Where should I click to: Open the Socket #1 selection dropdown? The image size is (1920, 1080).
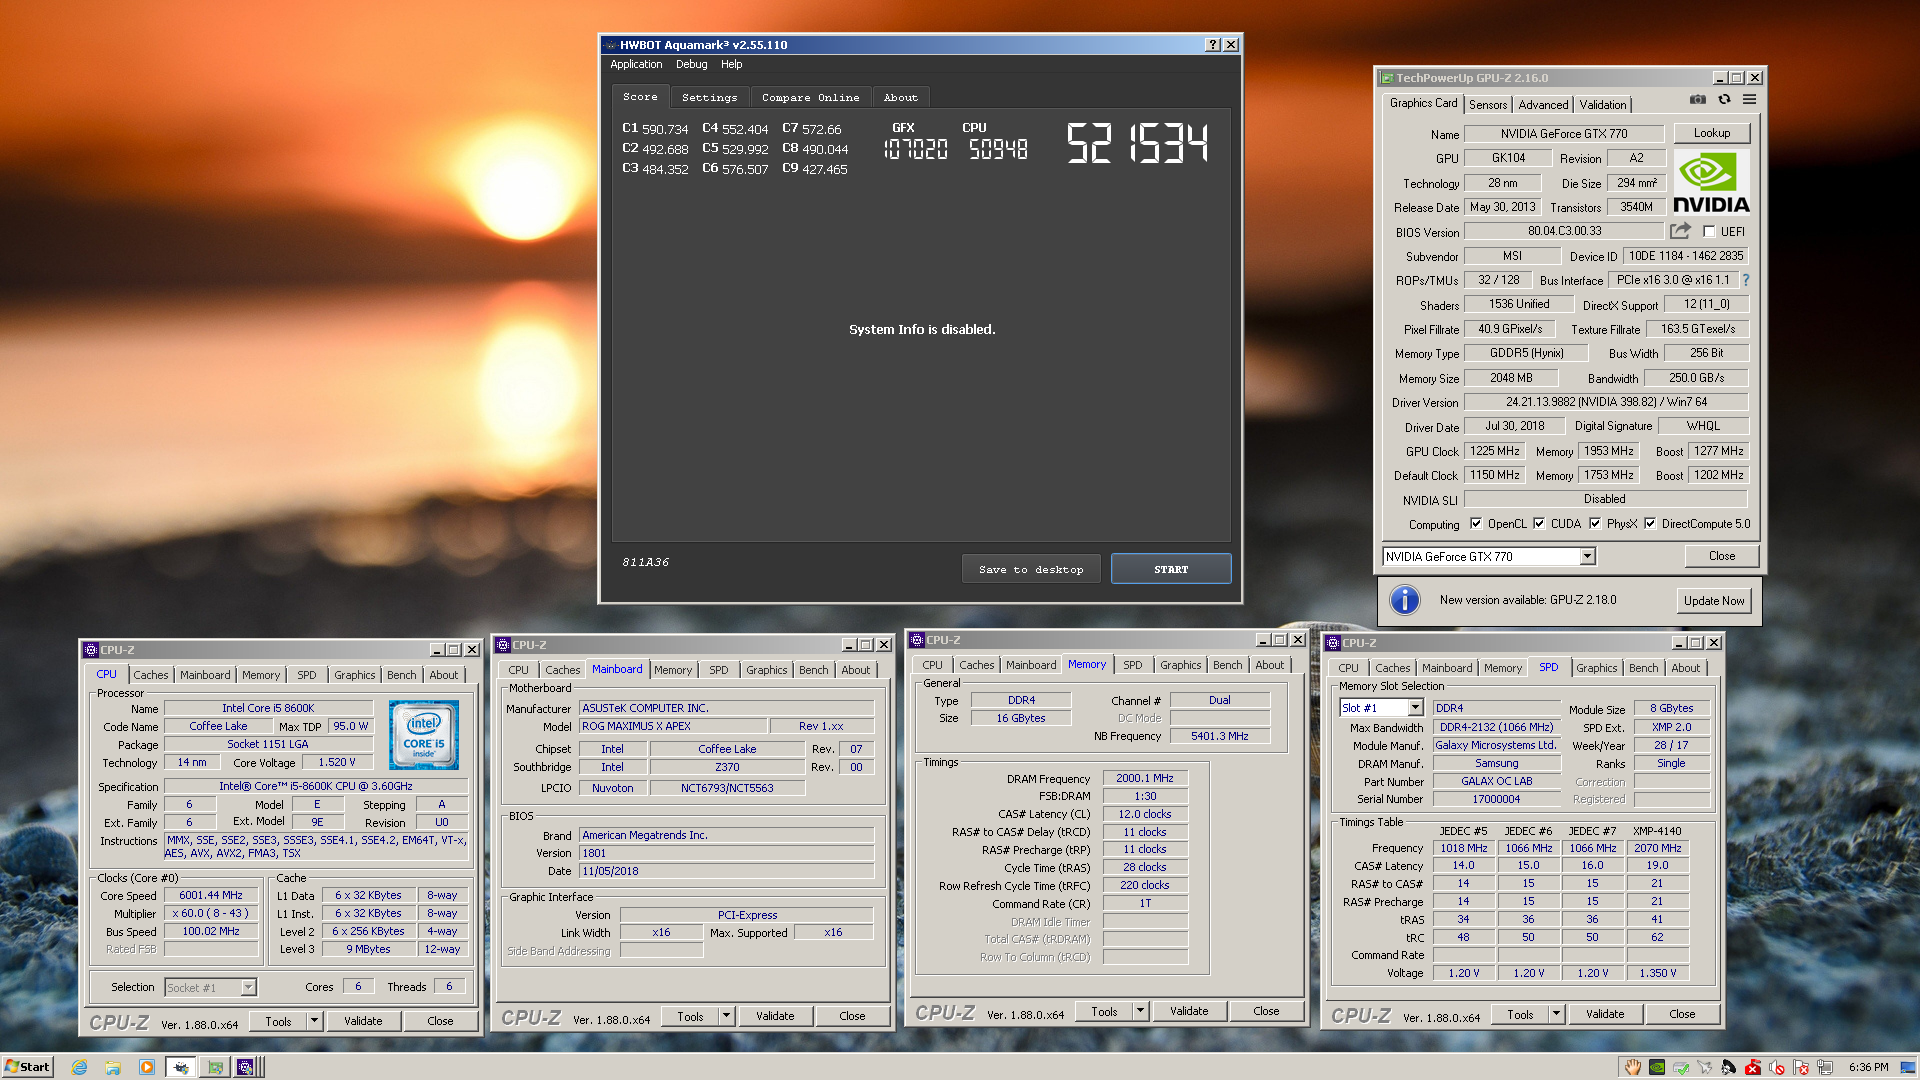pyautogui.click(x=249, y=987)
